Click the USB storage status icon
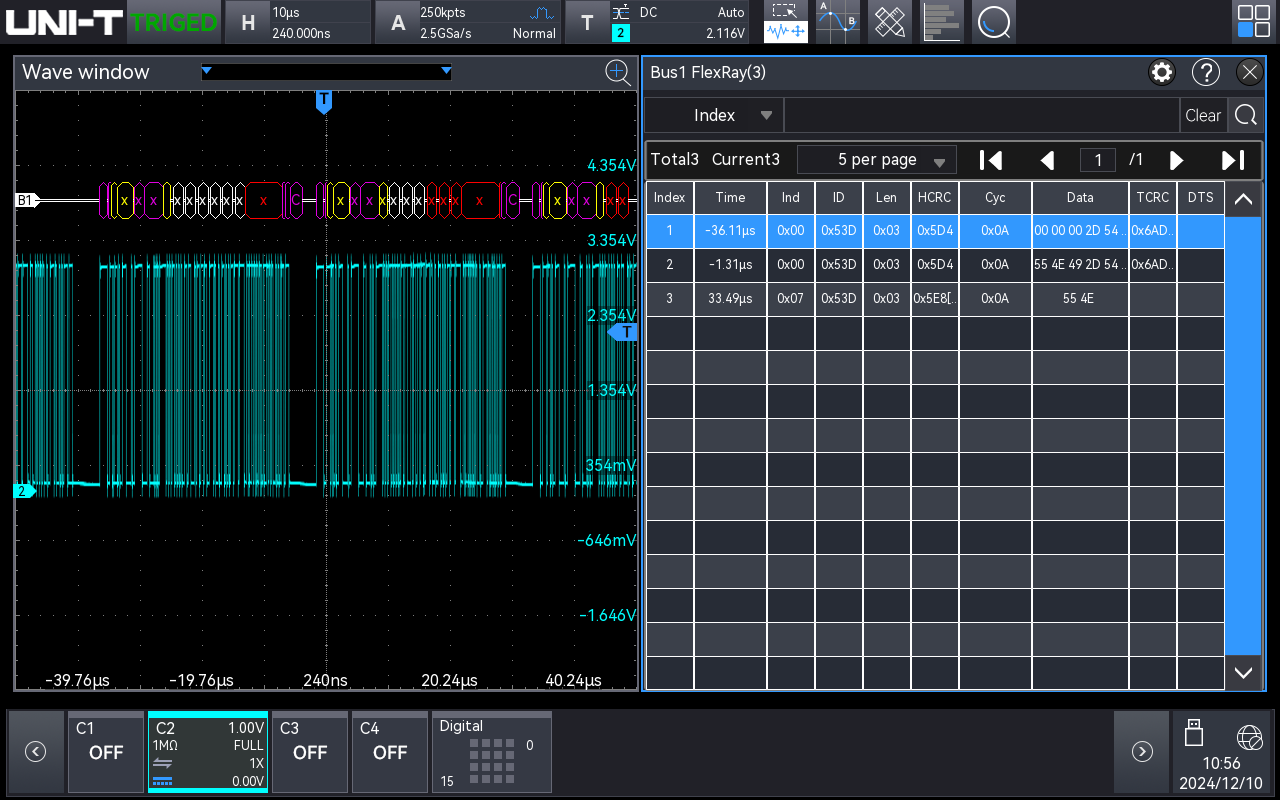The height and width of the screenshot is (800, 1280). click(1193, 733)
